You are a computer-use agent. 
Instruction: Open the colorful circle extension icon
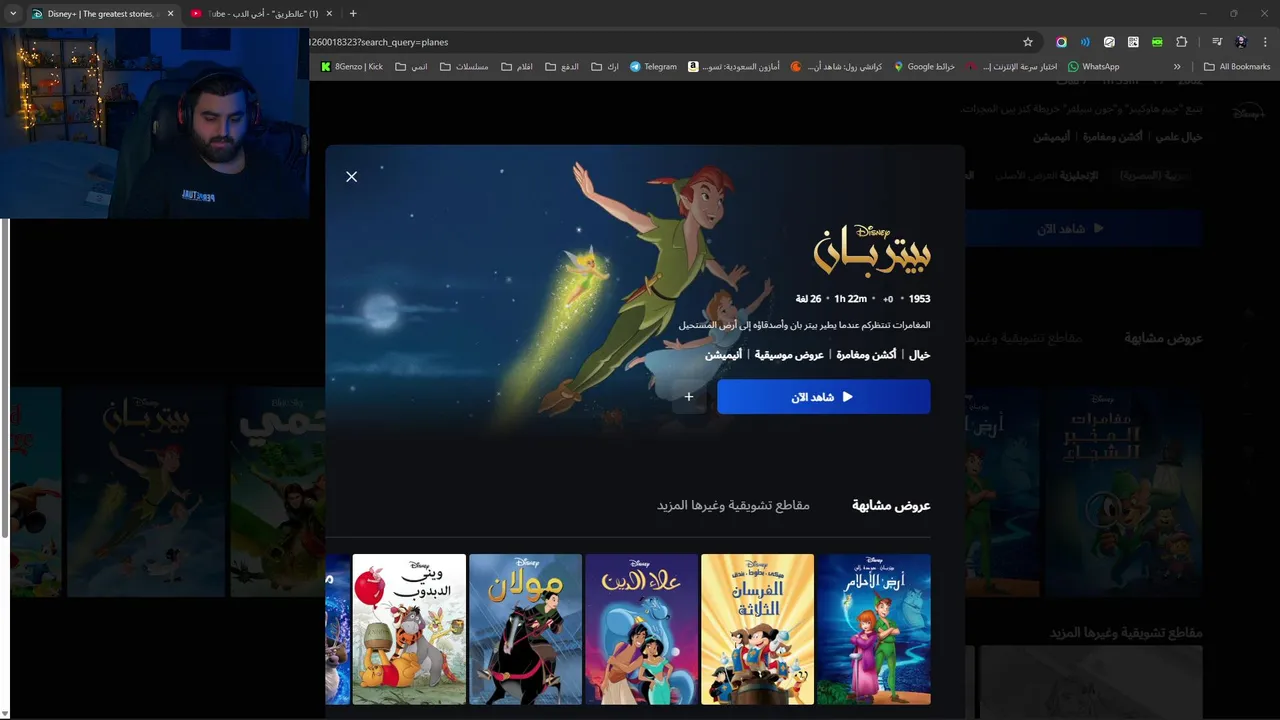point(1061,42)
